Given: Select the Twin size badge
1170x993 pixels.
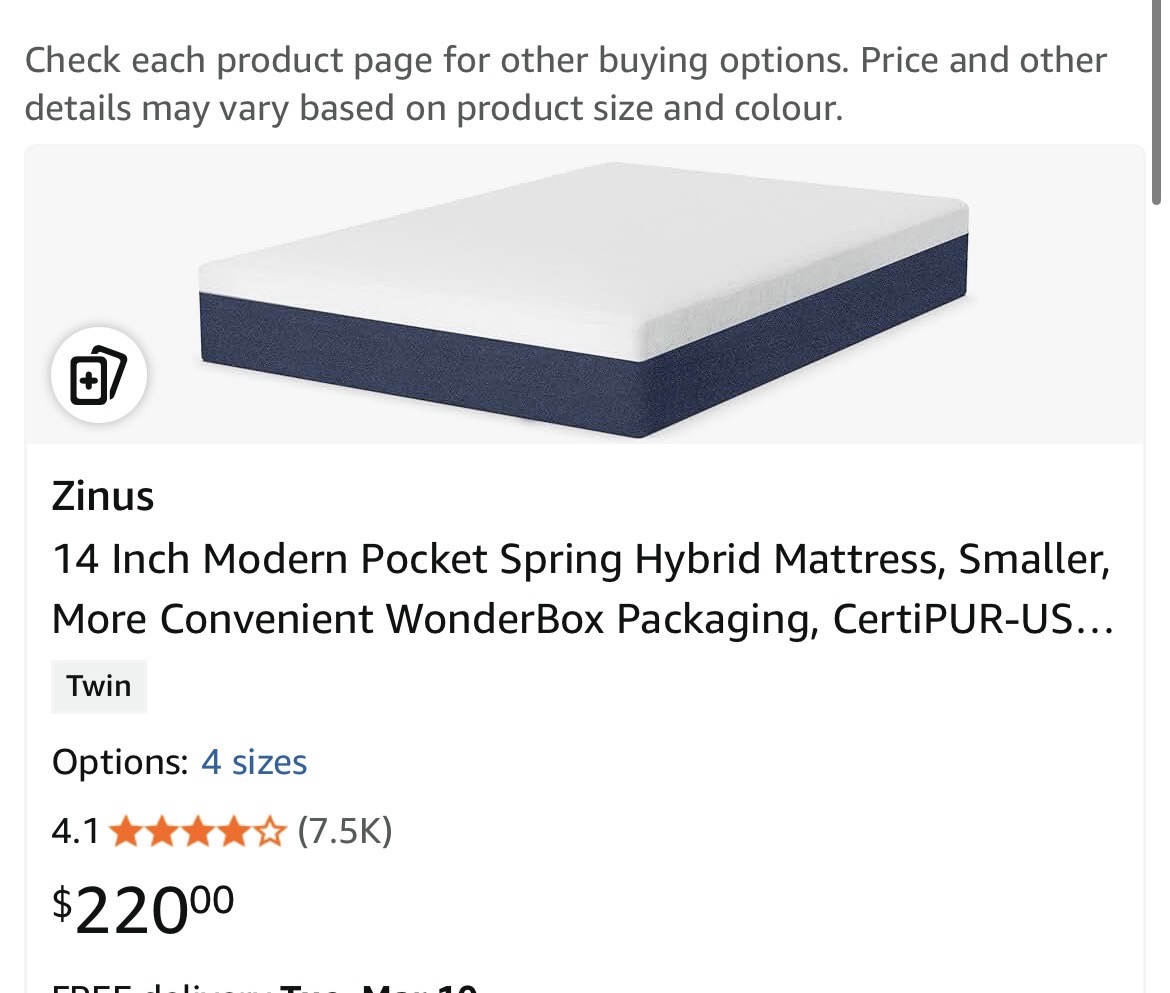Looking at the screenshot, I should click(x=99, y=686).
